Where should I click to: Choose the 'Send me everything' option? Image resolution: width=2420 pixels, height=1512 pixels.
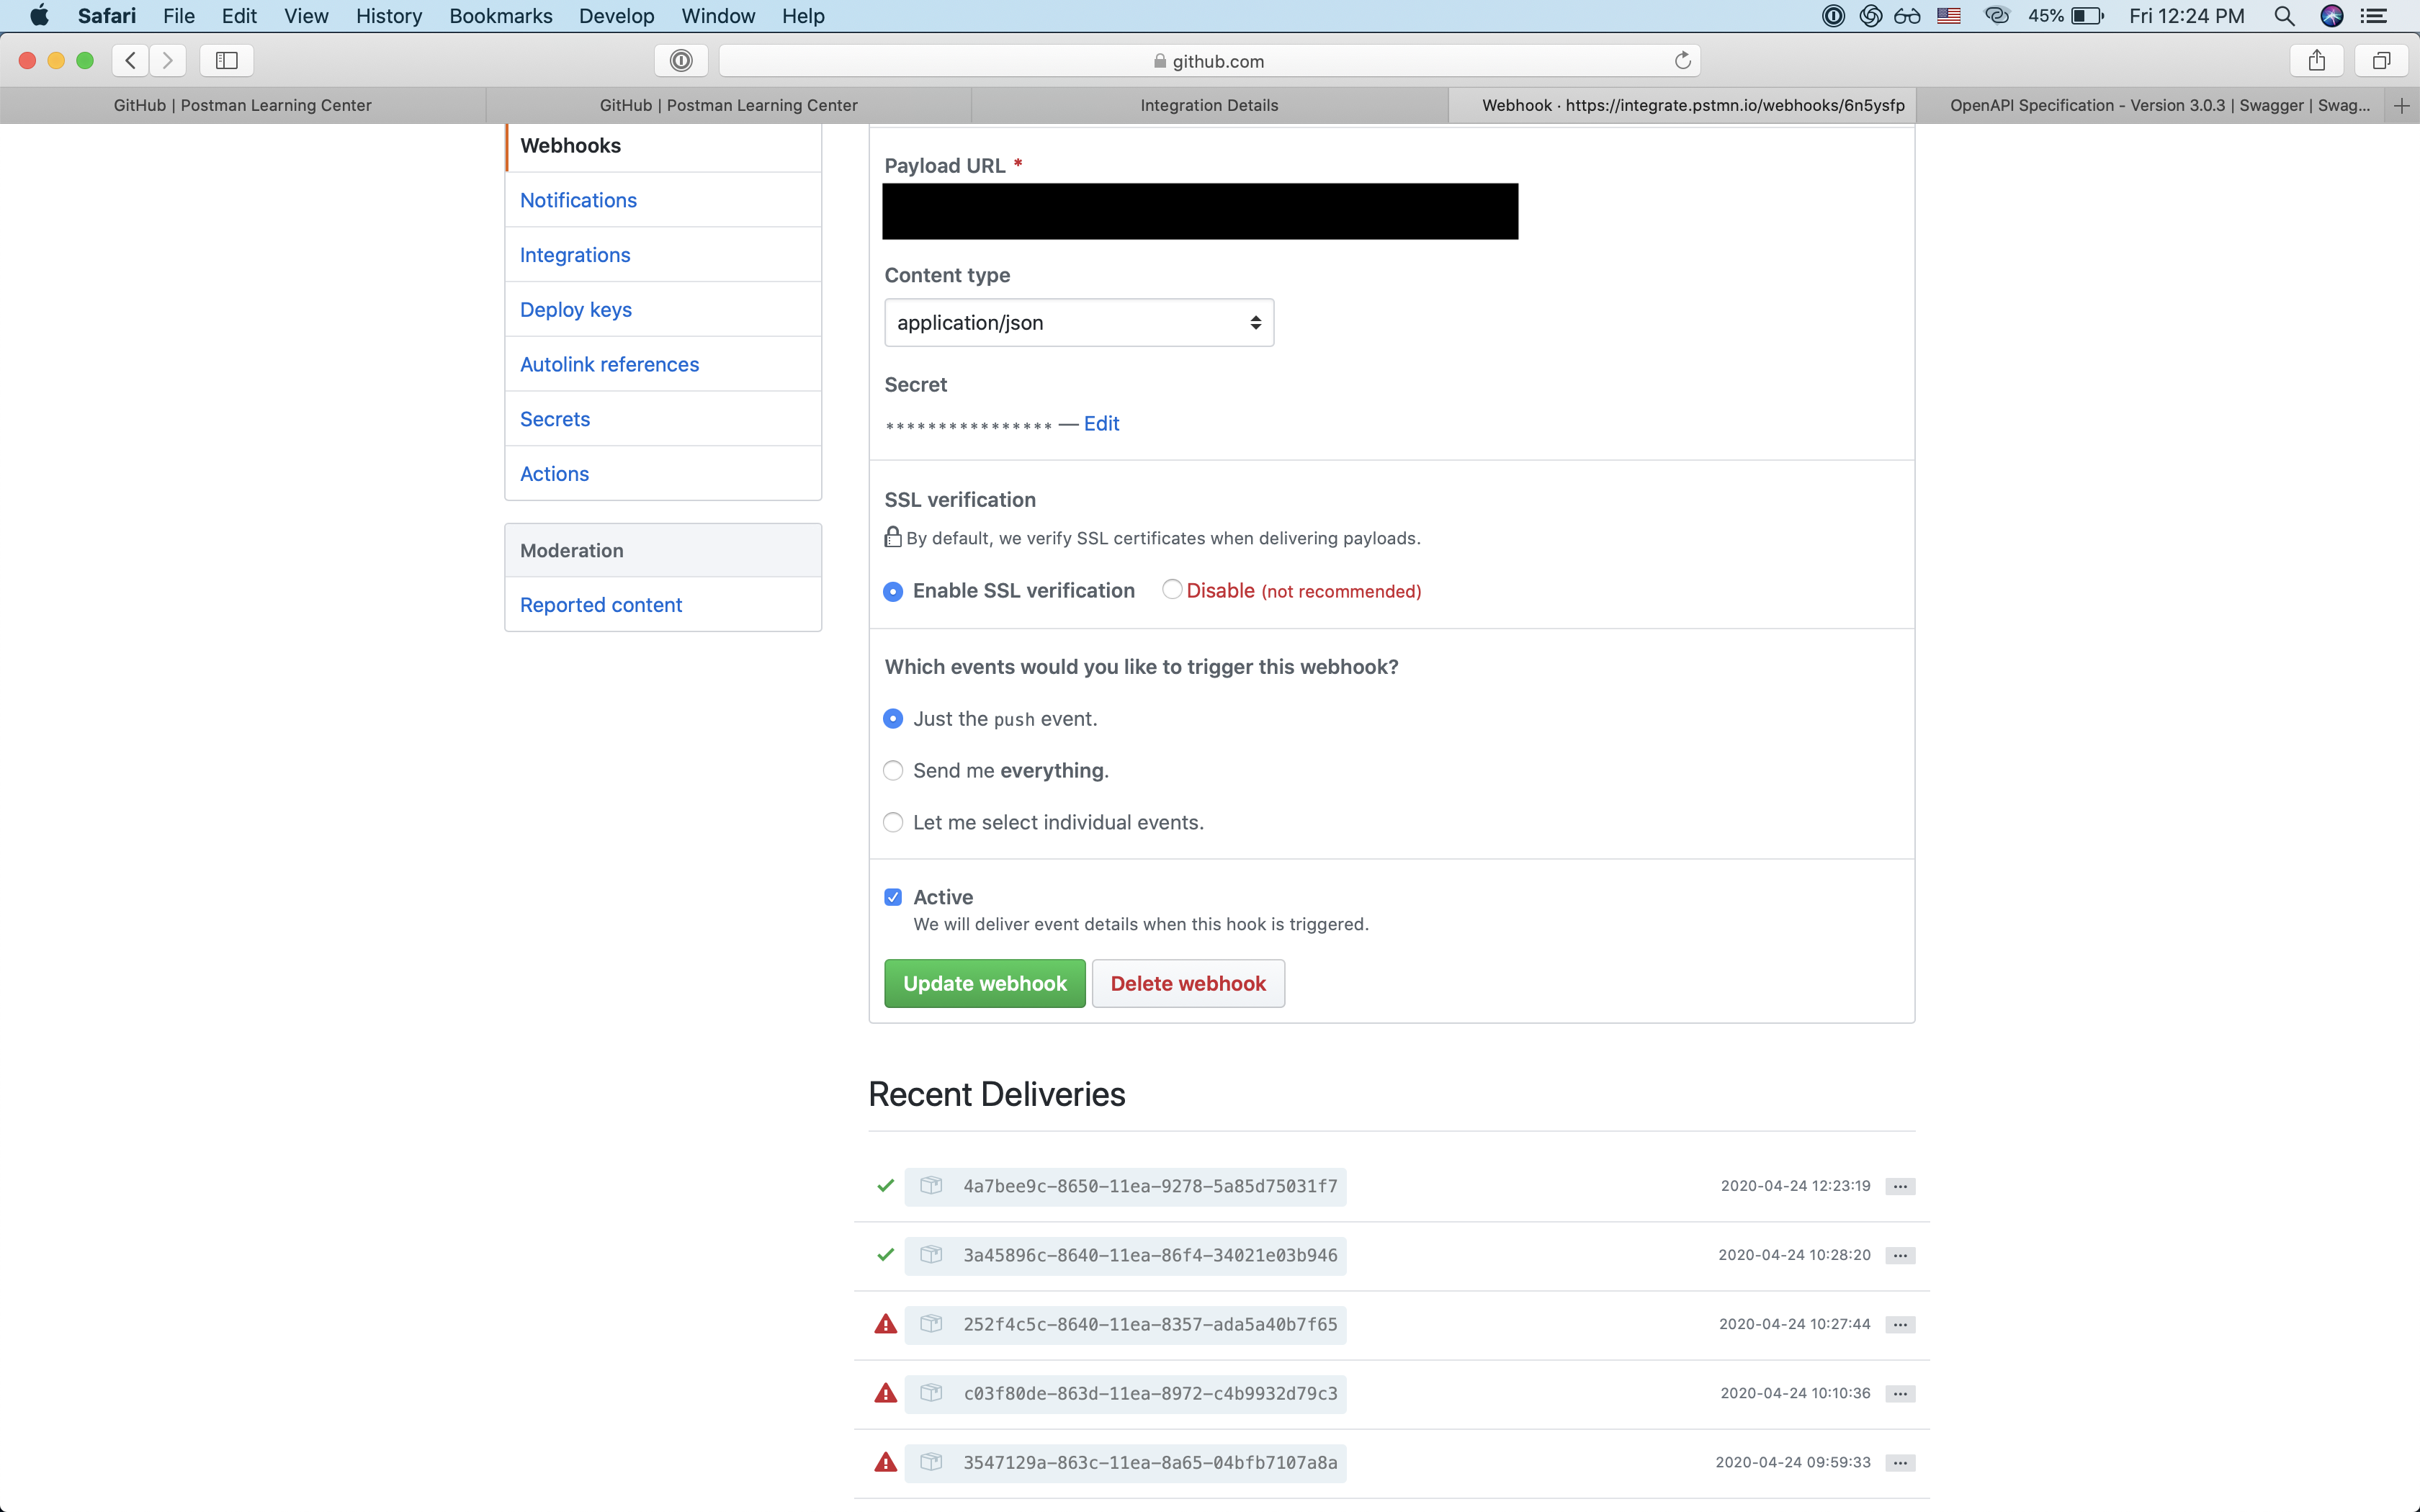(892, 770)
